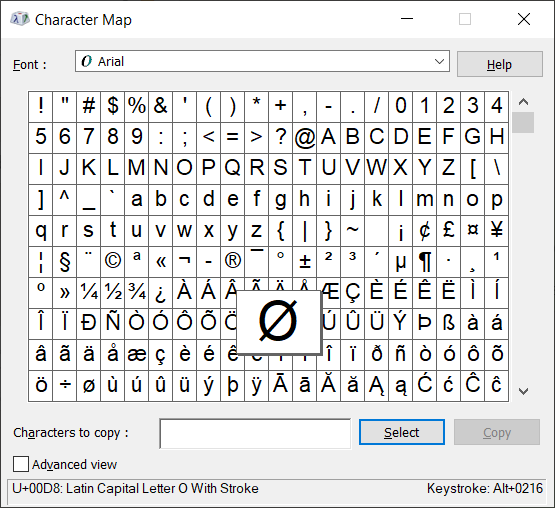Click the Select button

pos(402,432)
